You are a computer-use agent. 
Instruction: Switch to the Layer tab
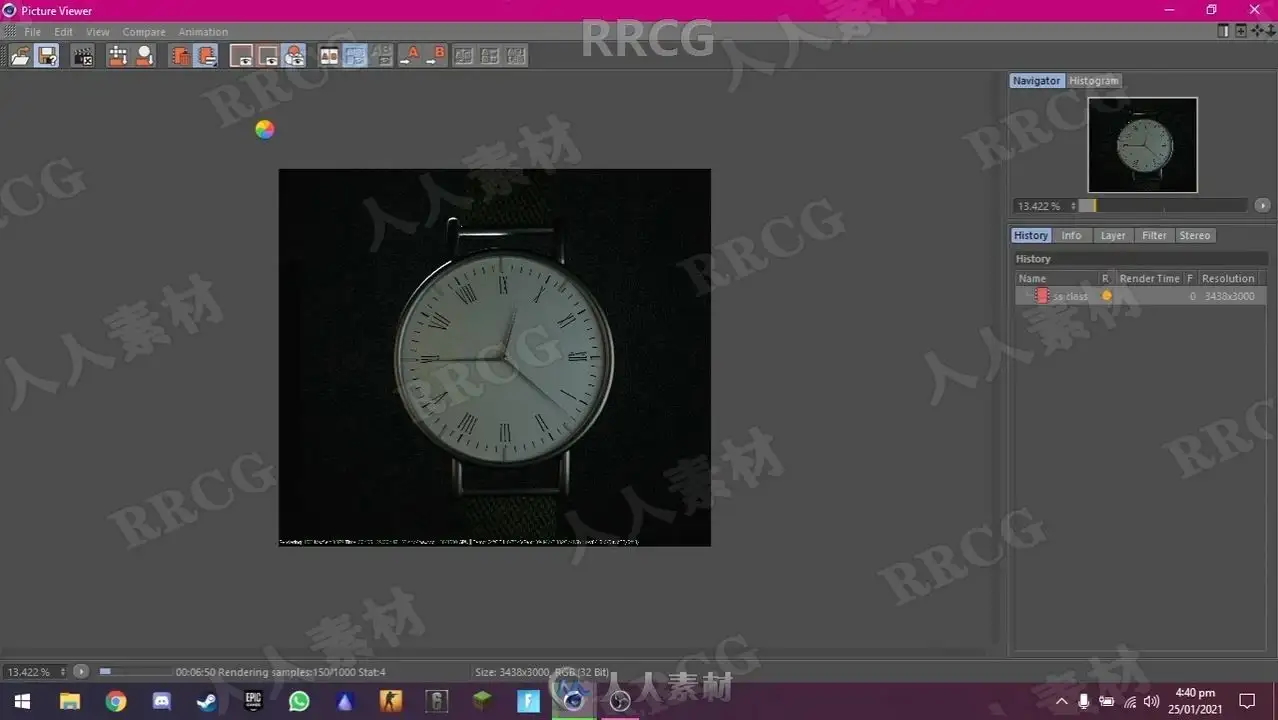[1113, 236]
